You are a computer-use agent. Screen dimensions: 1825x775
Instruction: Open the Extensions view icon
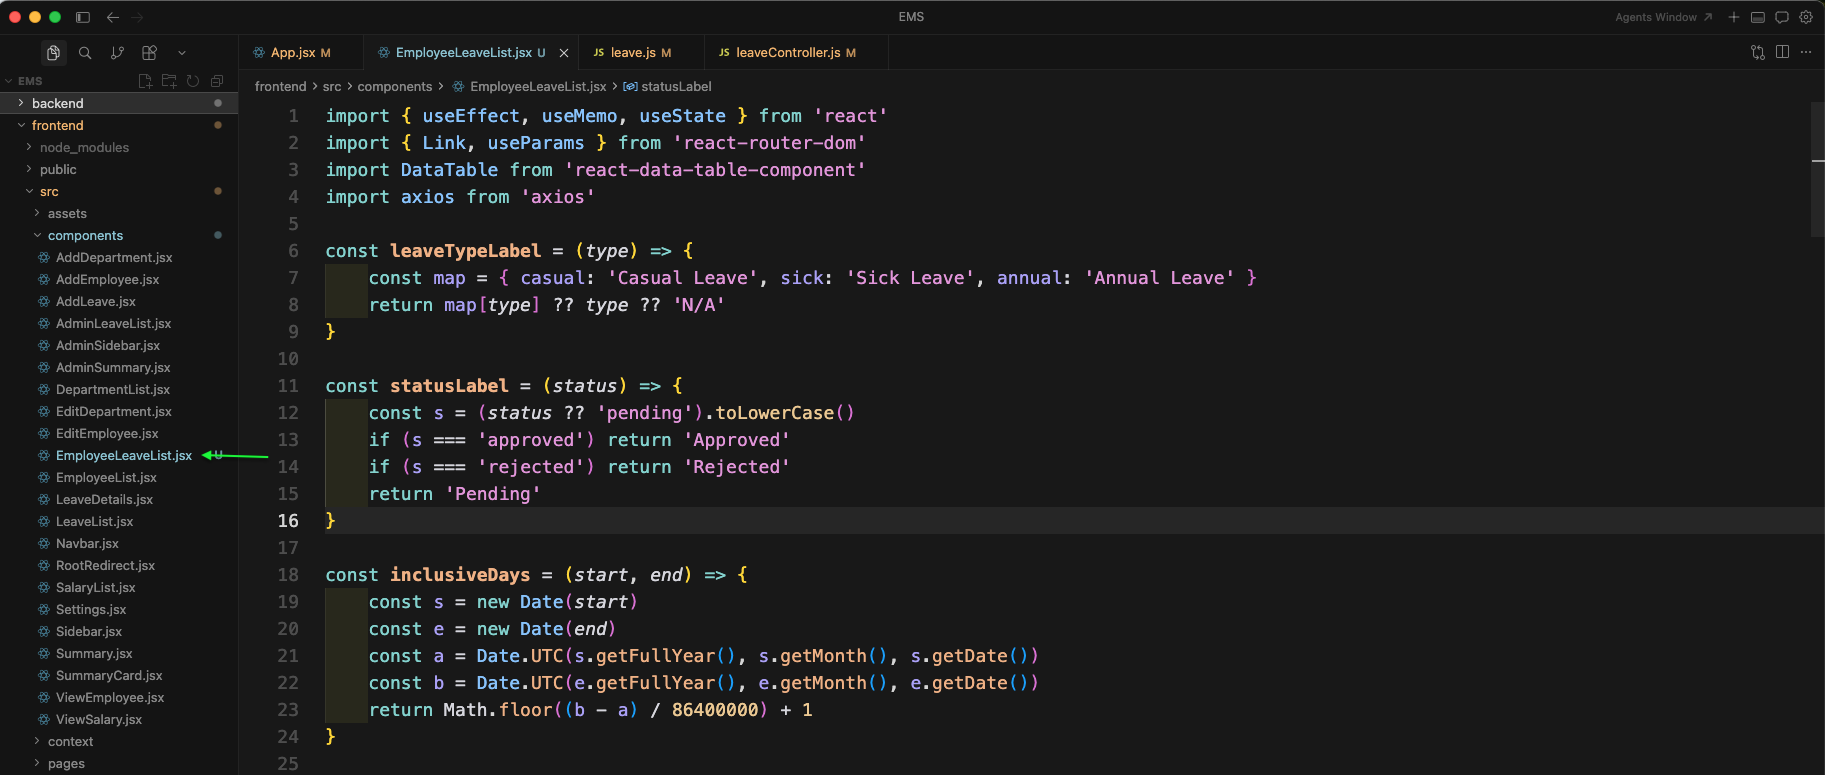(149, 53)
